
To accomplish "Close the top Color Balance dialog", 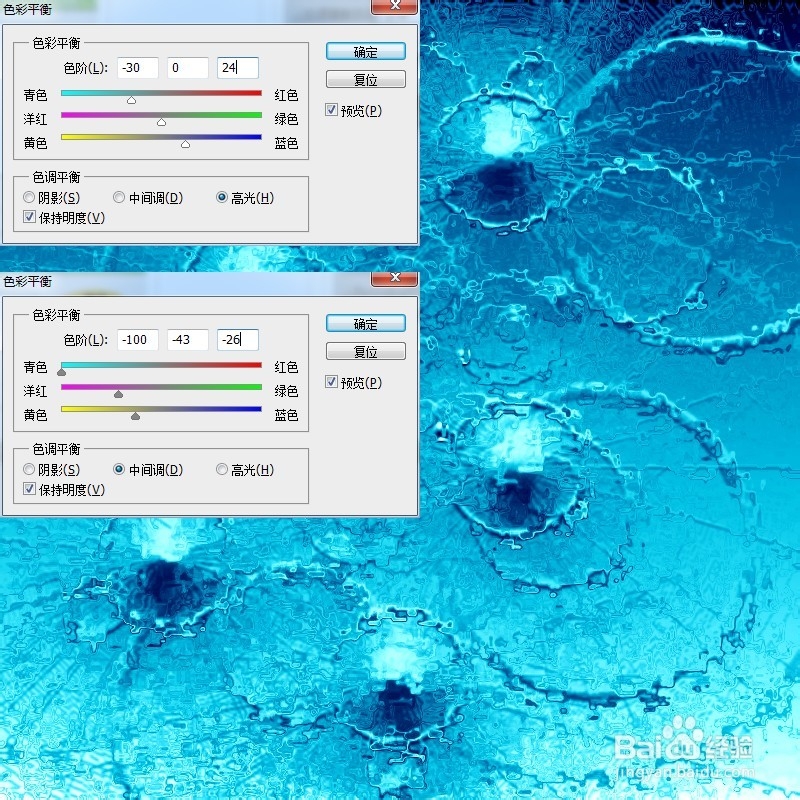I will (396, 6).
